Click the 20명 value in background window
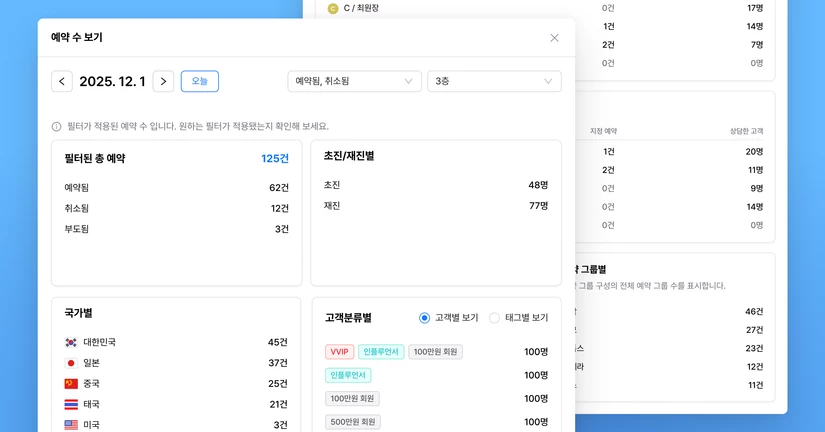The height and width of the screenshot is (432, 825). pos(754,152)
